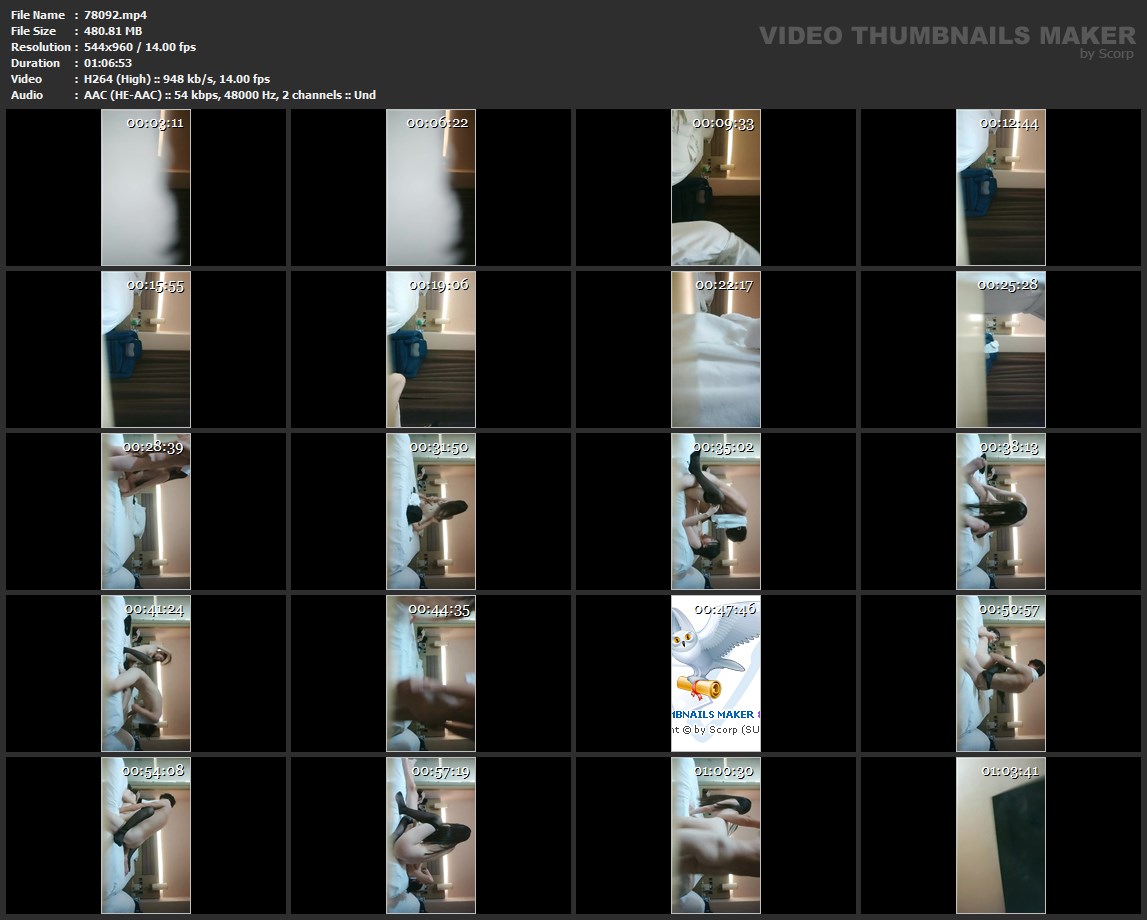Select the frame at 00:06:22
This screenshot has width=1147, height=920.
click(x=431, y=188)
